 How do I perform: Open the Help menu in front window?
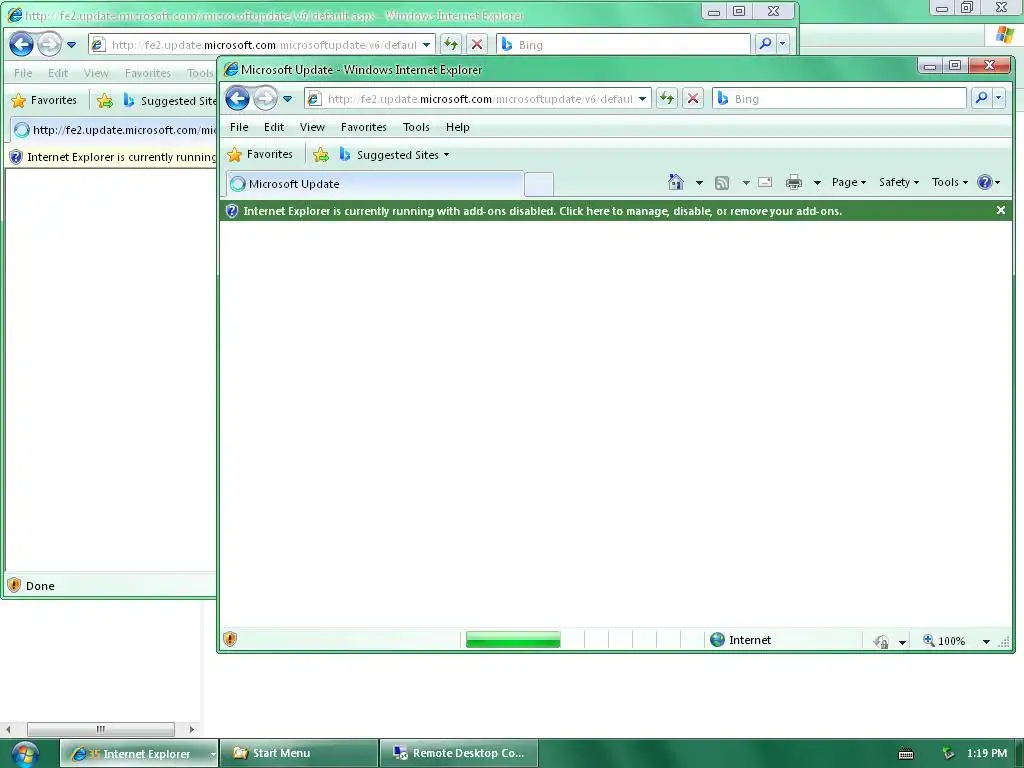tap(458, 127)
